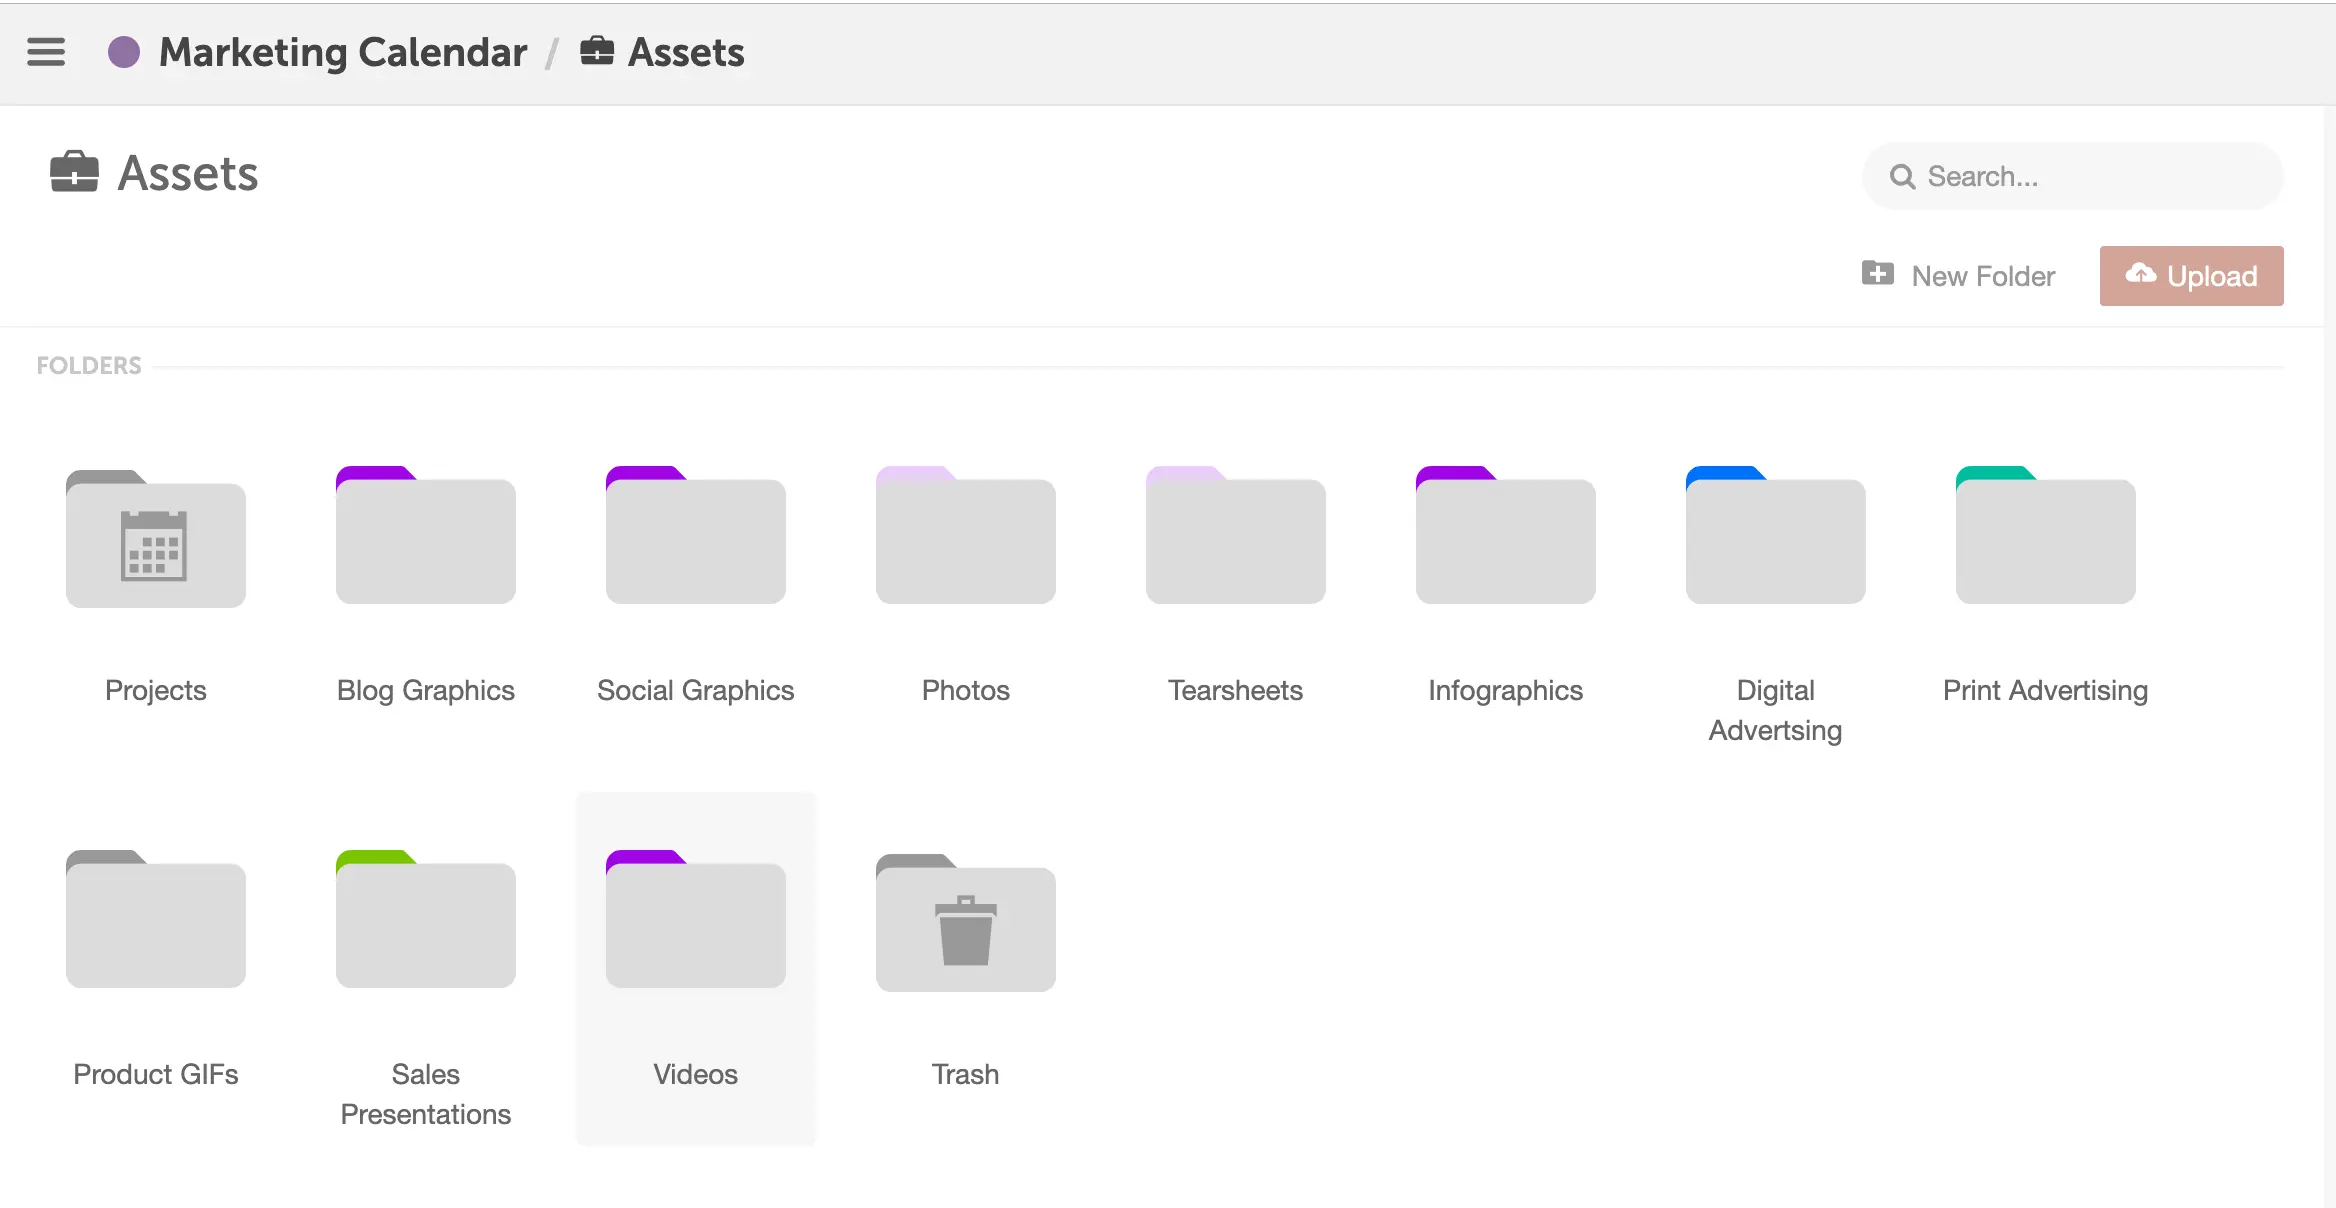Open the Trash folder
Image resolution: width=2336 pixels, height=1208 pixels.
(x=966, y=920)
